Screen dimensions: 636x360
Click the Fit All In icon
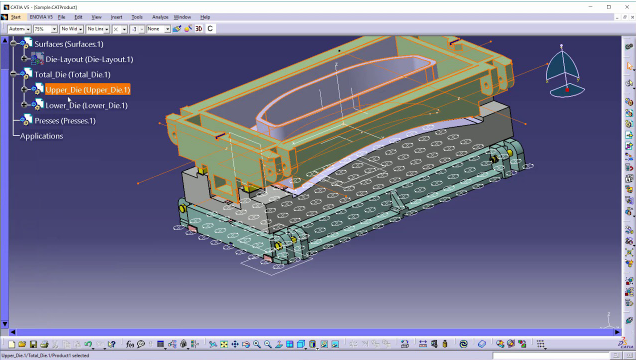click(x=224, y=344)
